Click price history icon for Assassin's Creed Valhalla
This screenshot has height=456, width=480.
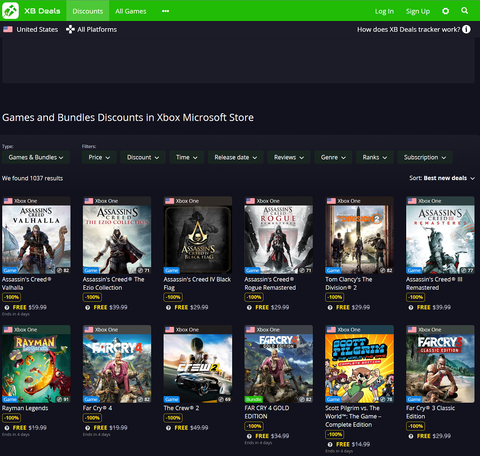(x=7, y=307)
